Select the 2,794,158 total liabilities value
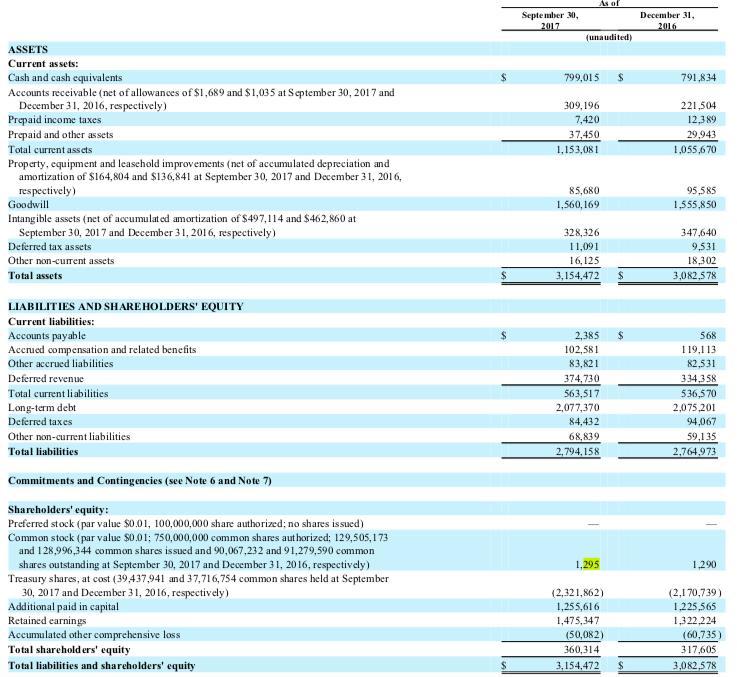 (578, 451)
